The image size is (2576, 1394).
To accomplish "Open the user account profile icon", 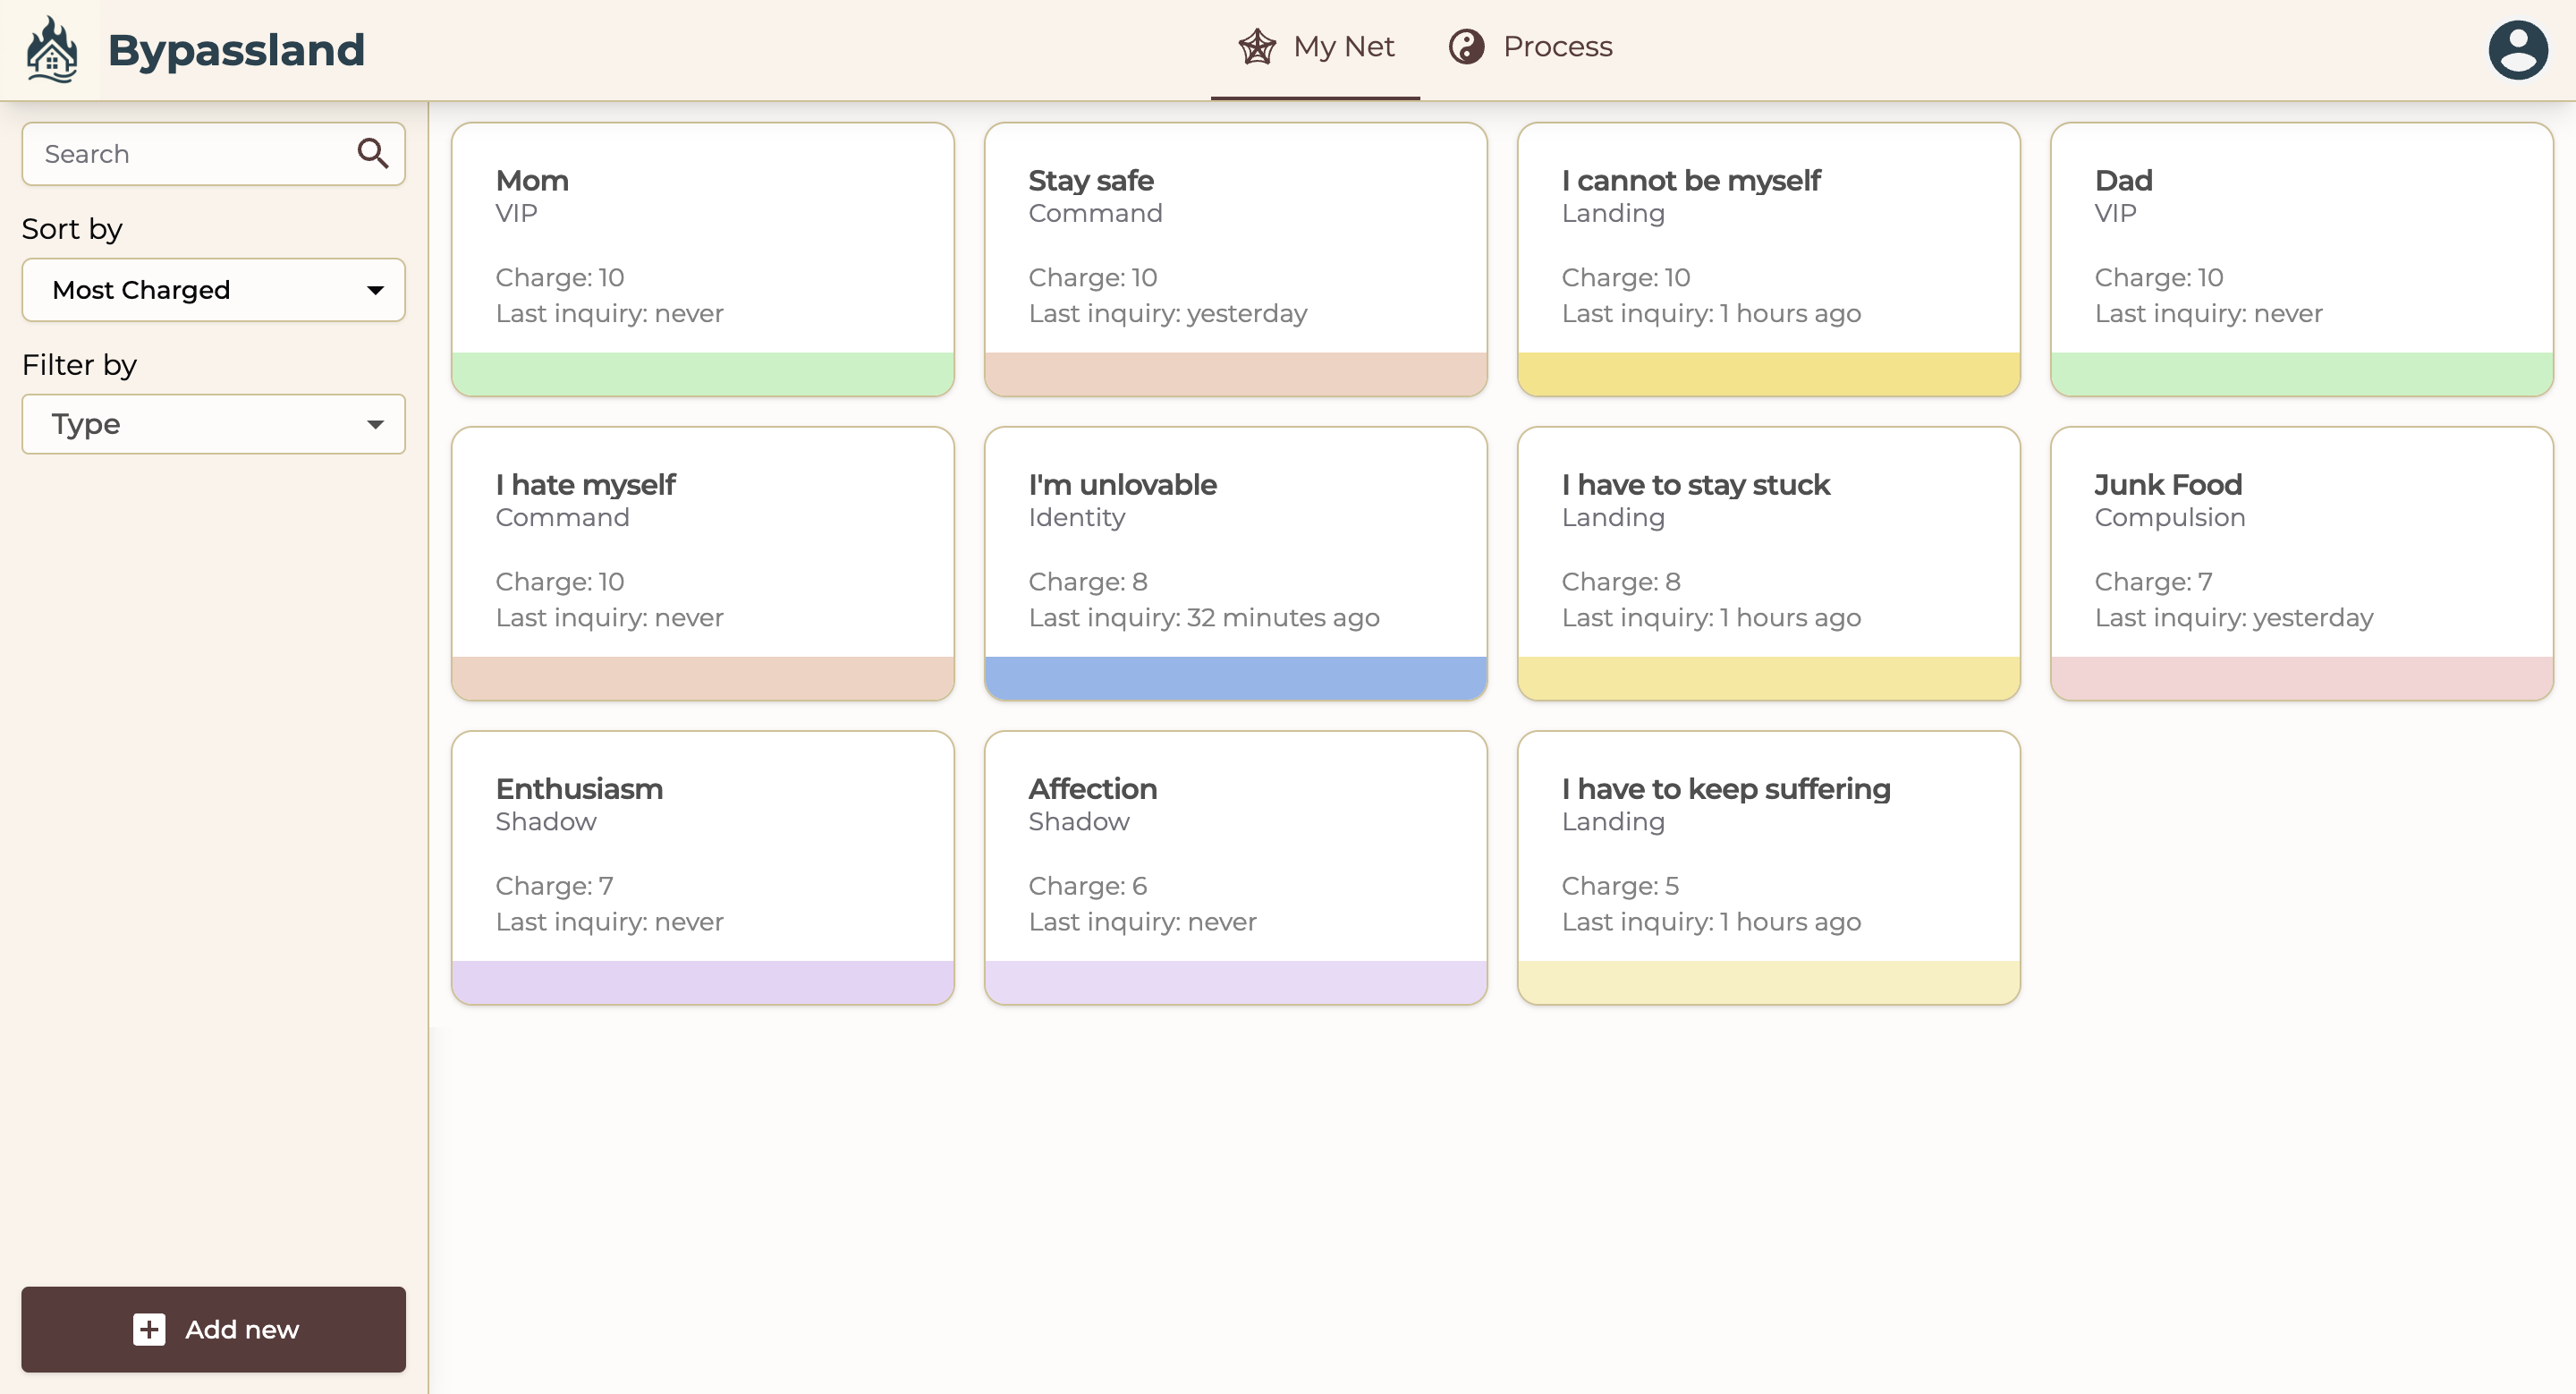I will pyautogui.click(x=2517, y=50).
